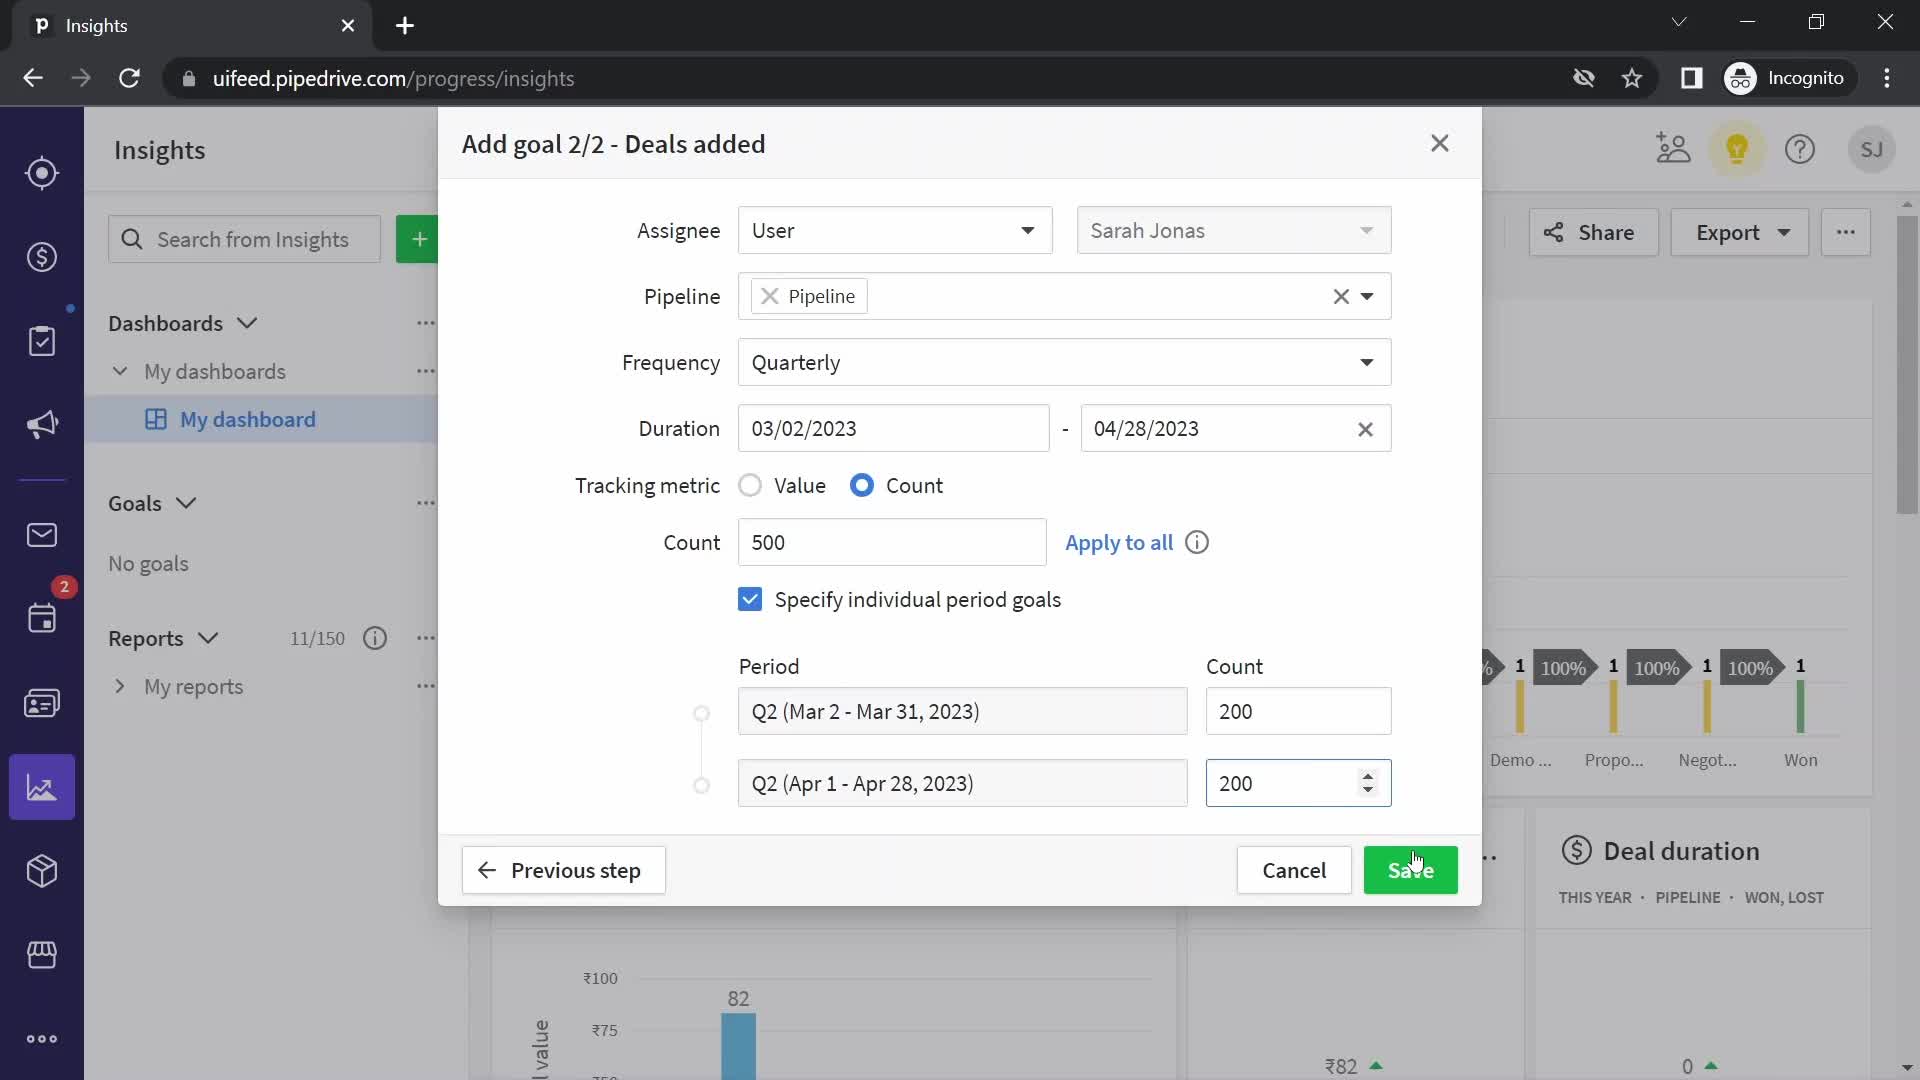This screenshot has width=1920, height=1080.
Task: Adjust Q2 Apr count stepper control
Action: 1370,783
